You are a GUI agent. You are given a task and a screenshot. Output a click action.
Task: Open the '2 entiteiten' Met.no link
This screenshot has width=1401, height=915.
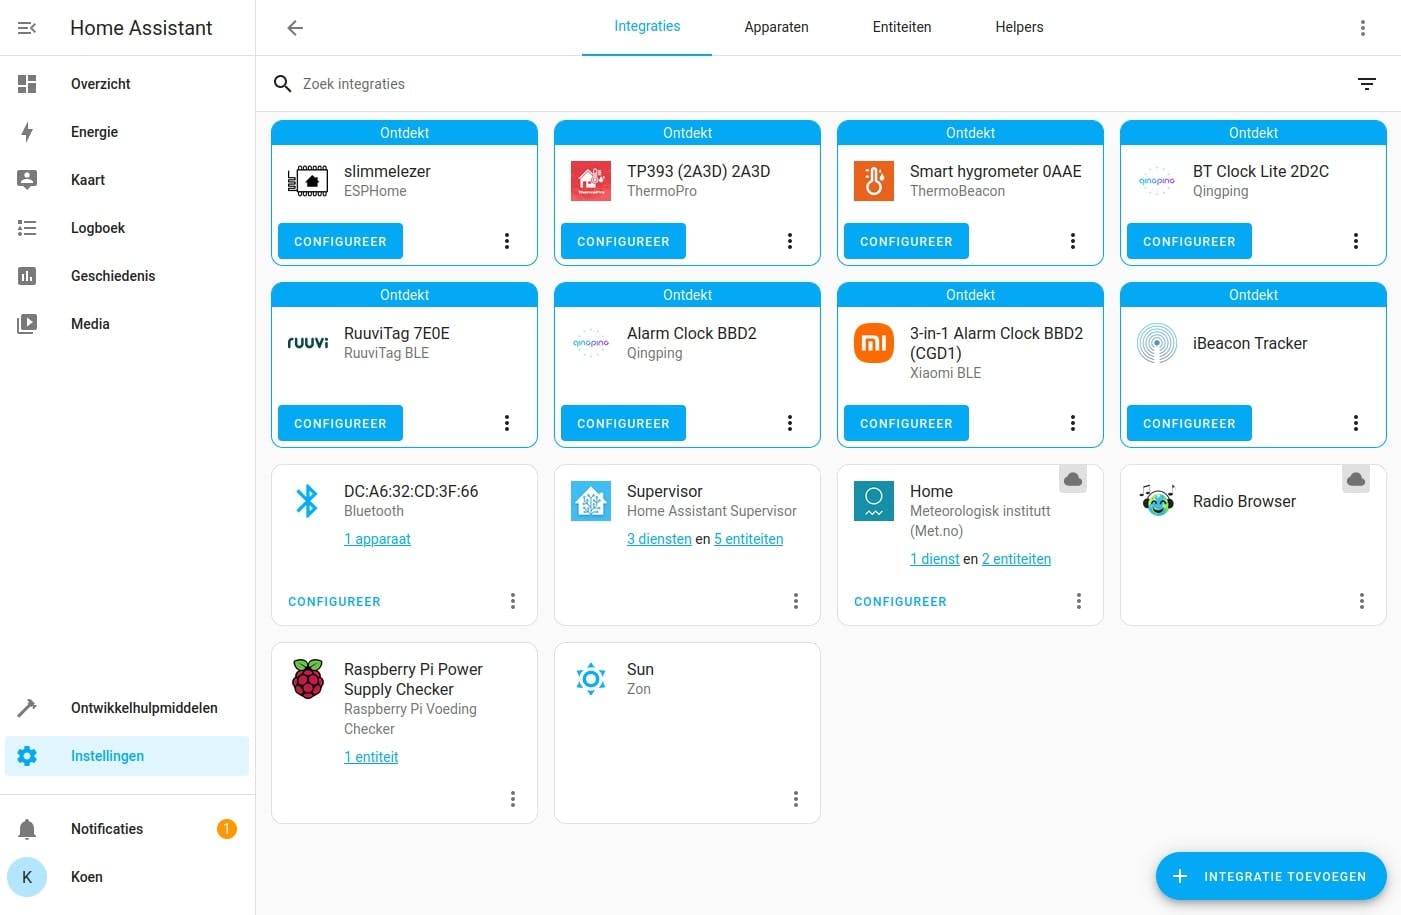[1016, 559]
